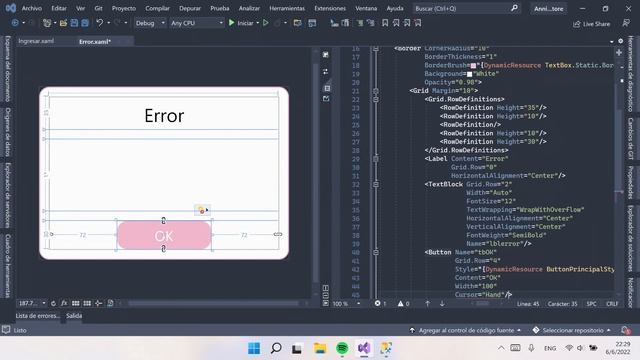Viewport: 640px width, 360px height.
Task: Open the Depurar menu
Action: click(190, 8)
